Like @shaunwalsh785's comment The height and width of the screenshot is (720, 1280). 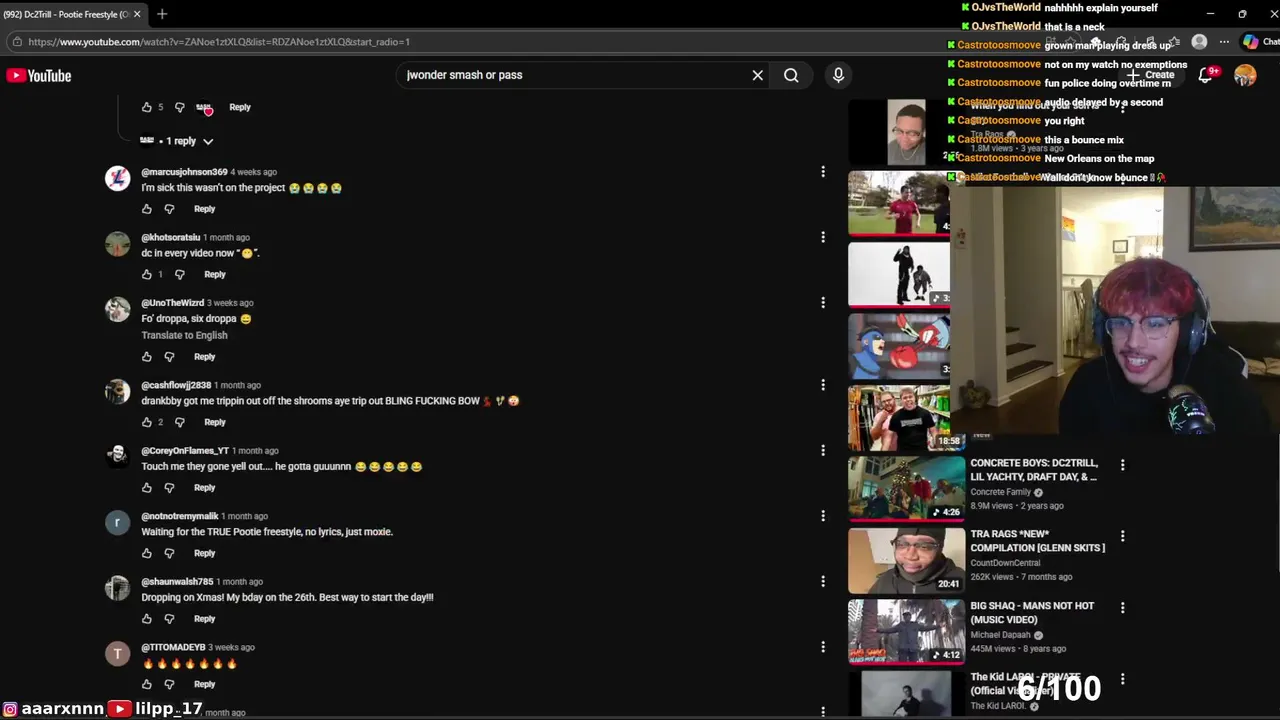(147, 618)
